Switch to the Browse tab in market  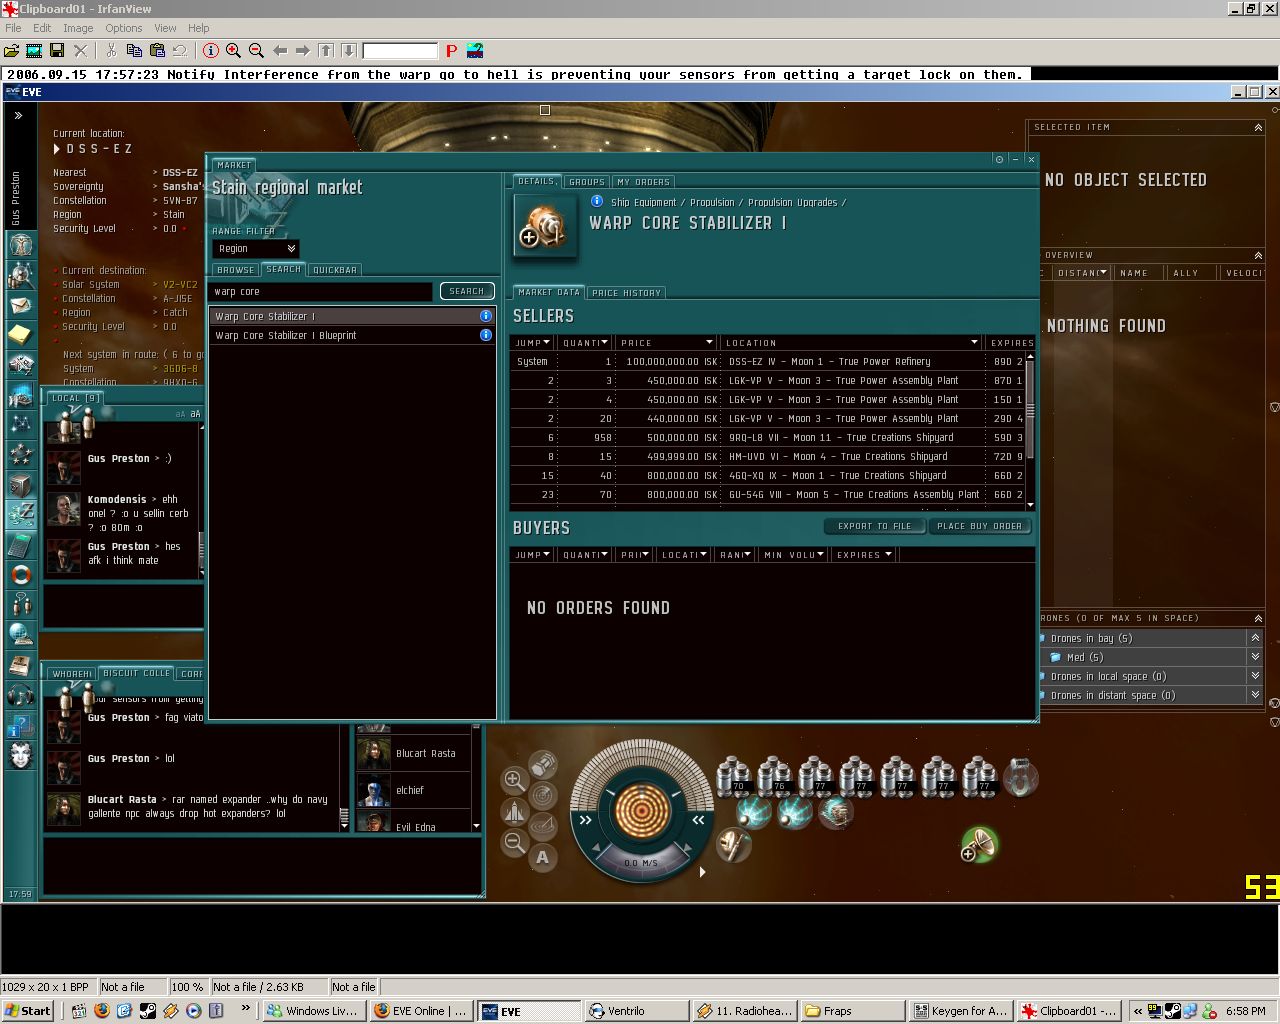click(x=236, y=270)
